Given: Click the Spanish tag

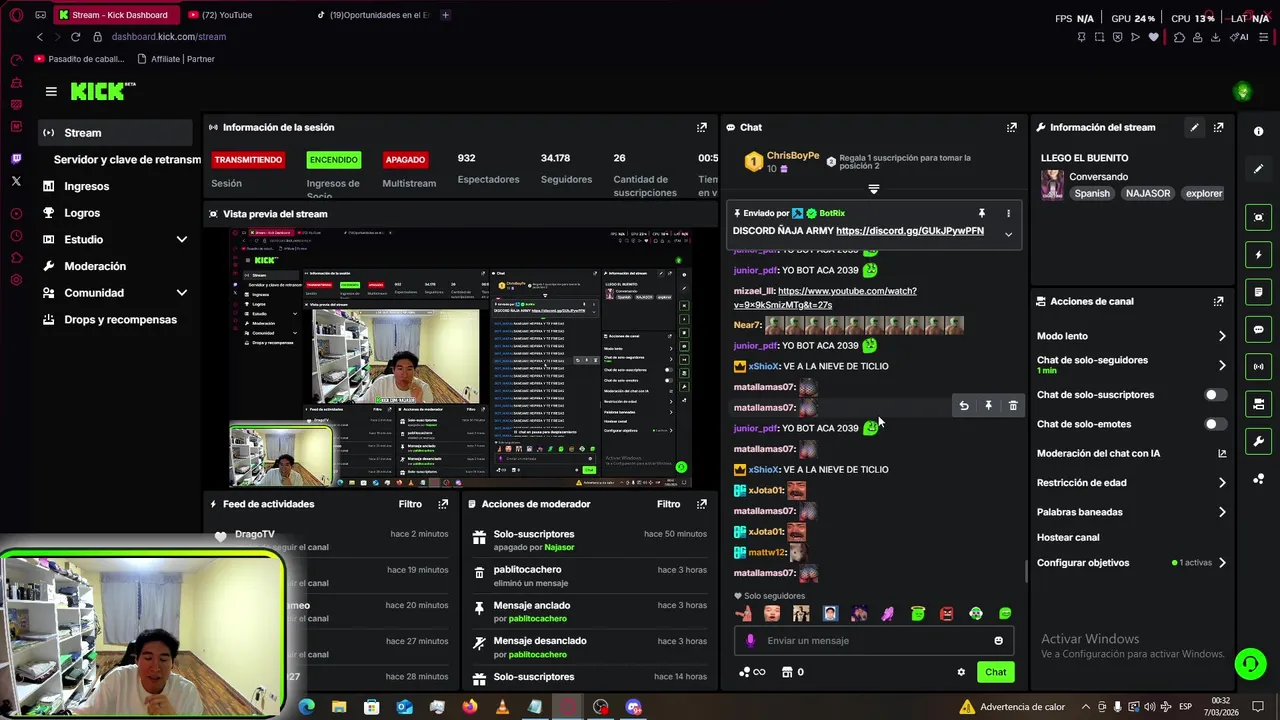Looking at the screenshot, I should (1092, 194).
